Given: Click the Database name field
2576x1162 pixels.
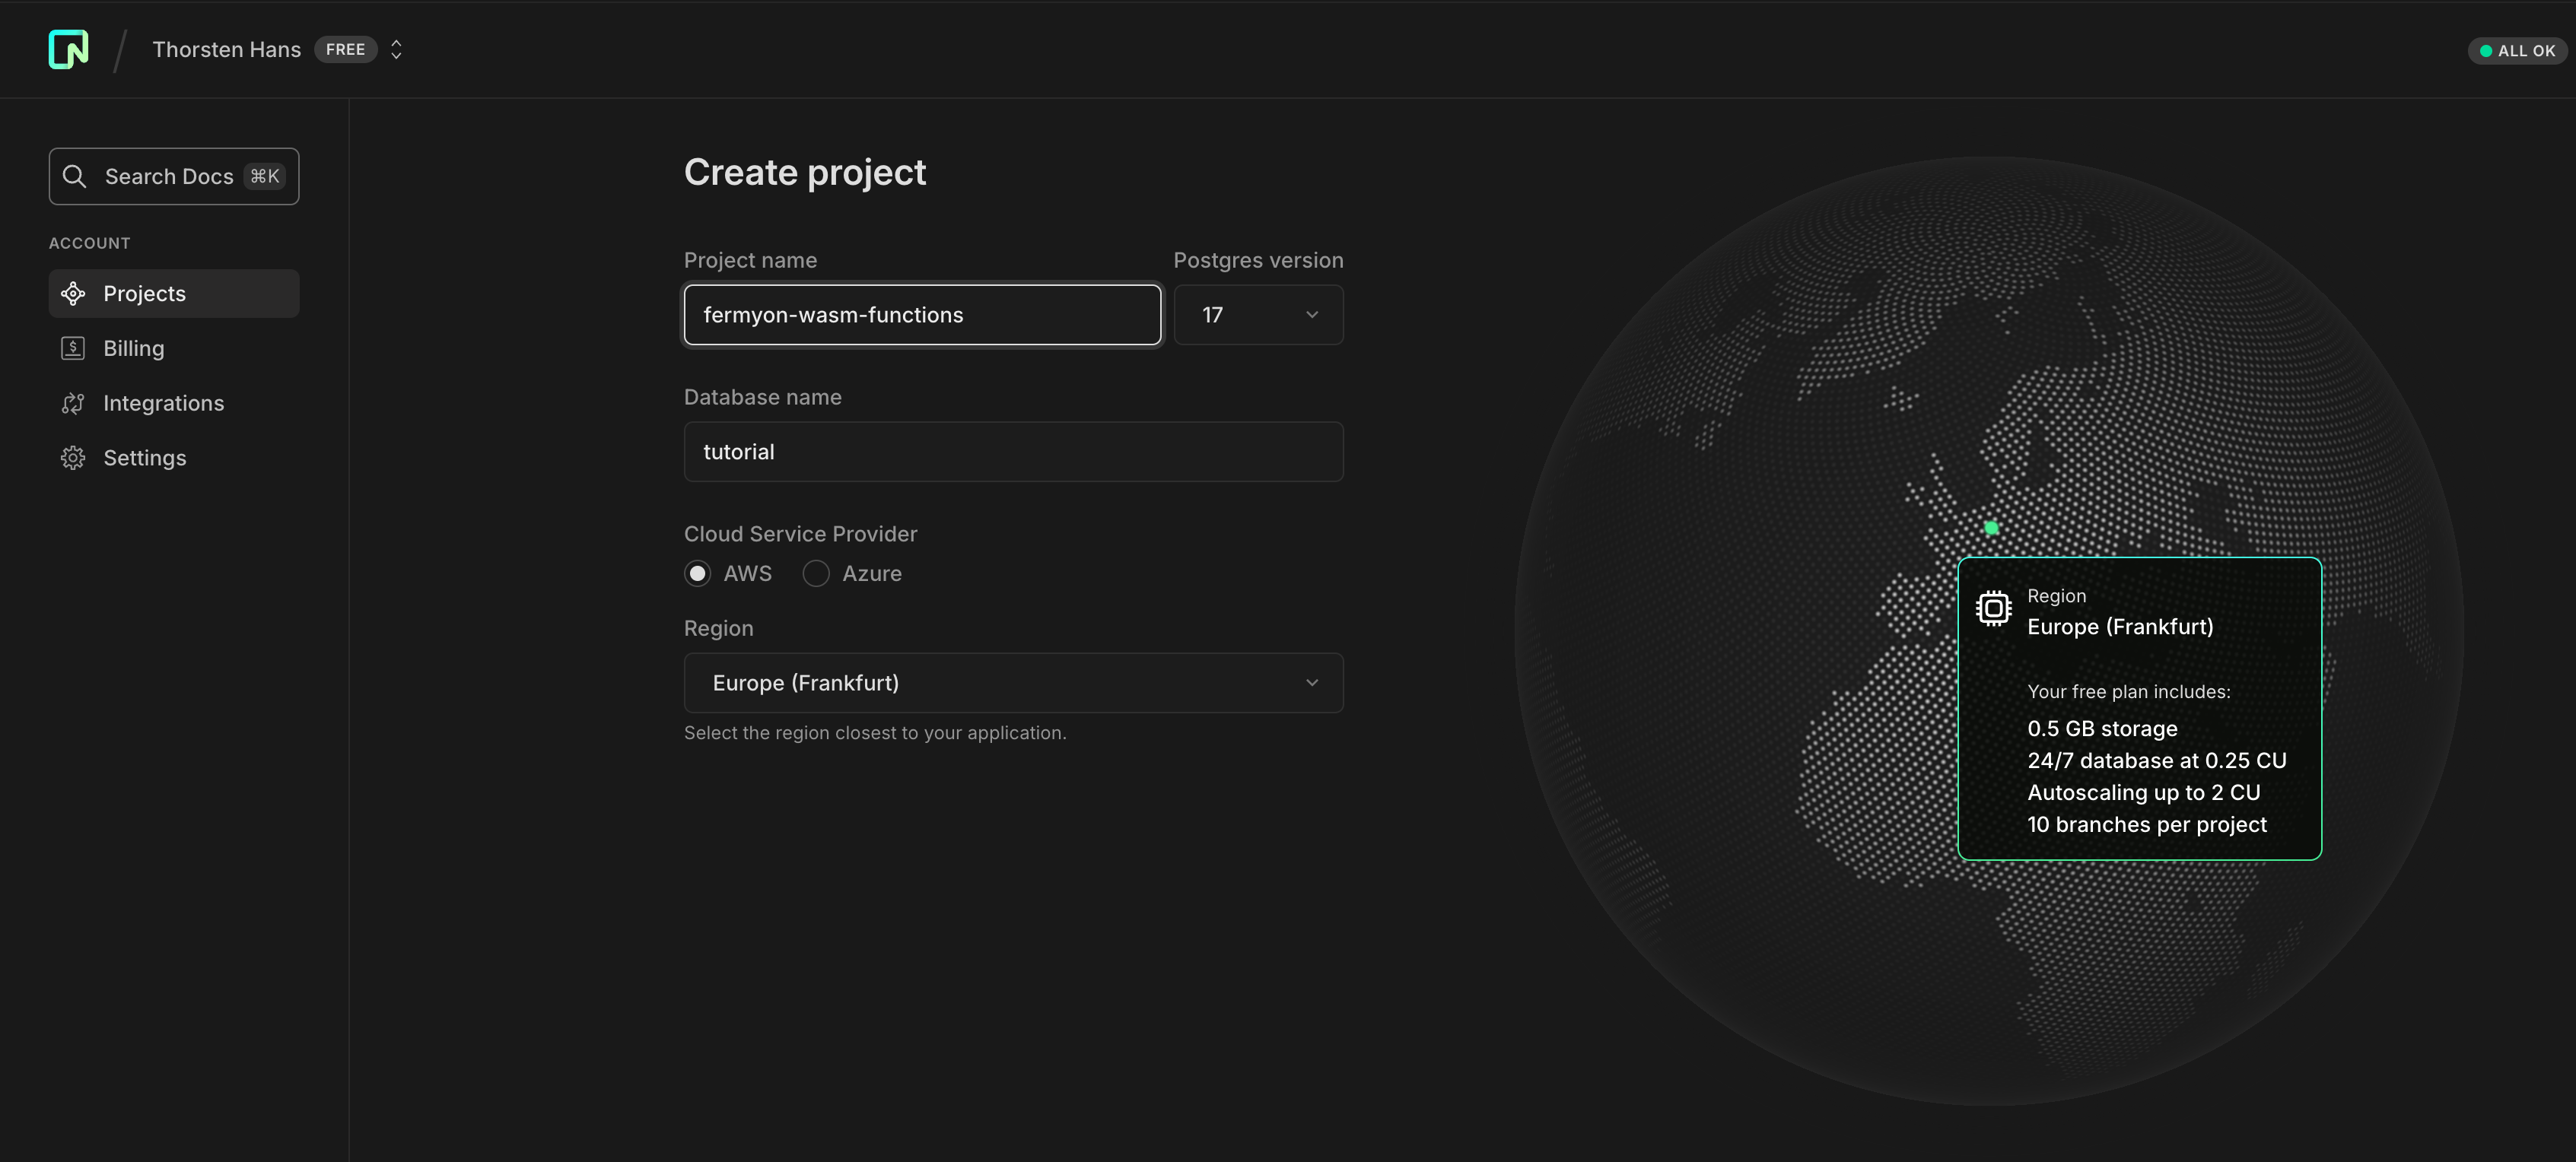Looking at the screenshot, I should [x=1013, y=452].
